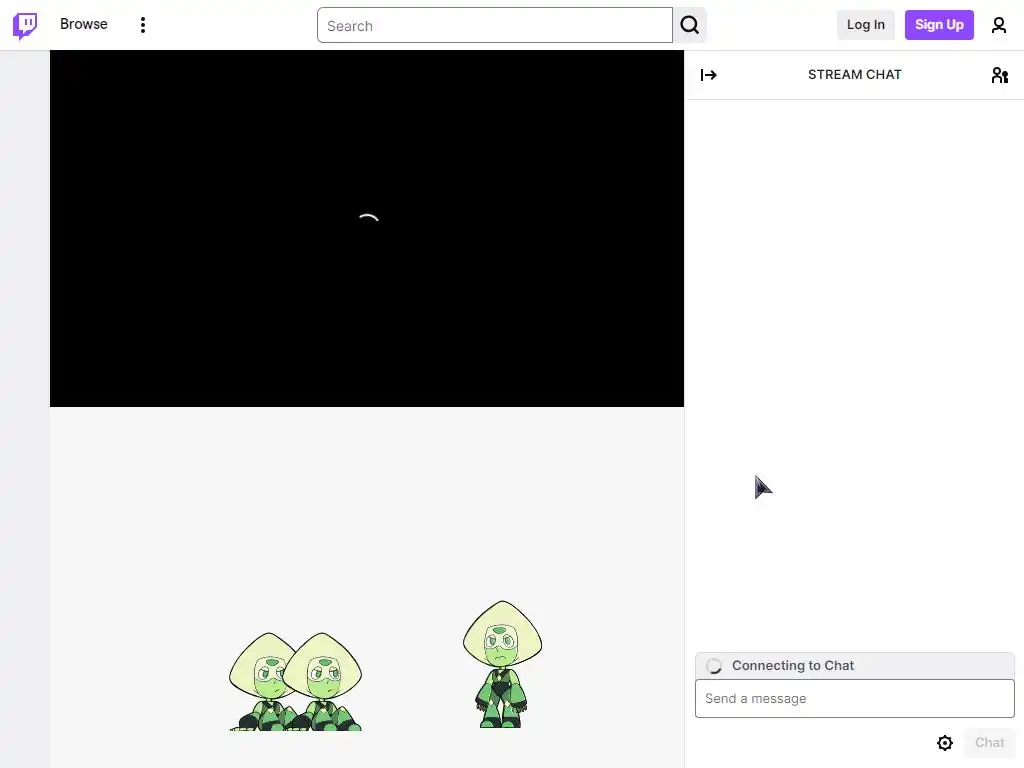1024x768 pixels.
Task: Open the user account icon menu
Action: 999,25
